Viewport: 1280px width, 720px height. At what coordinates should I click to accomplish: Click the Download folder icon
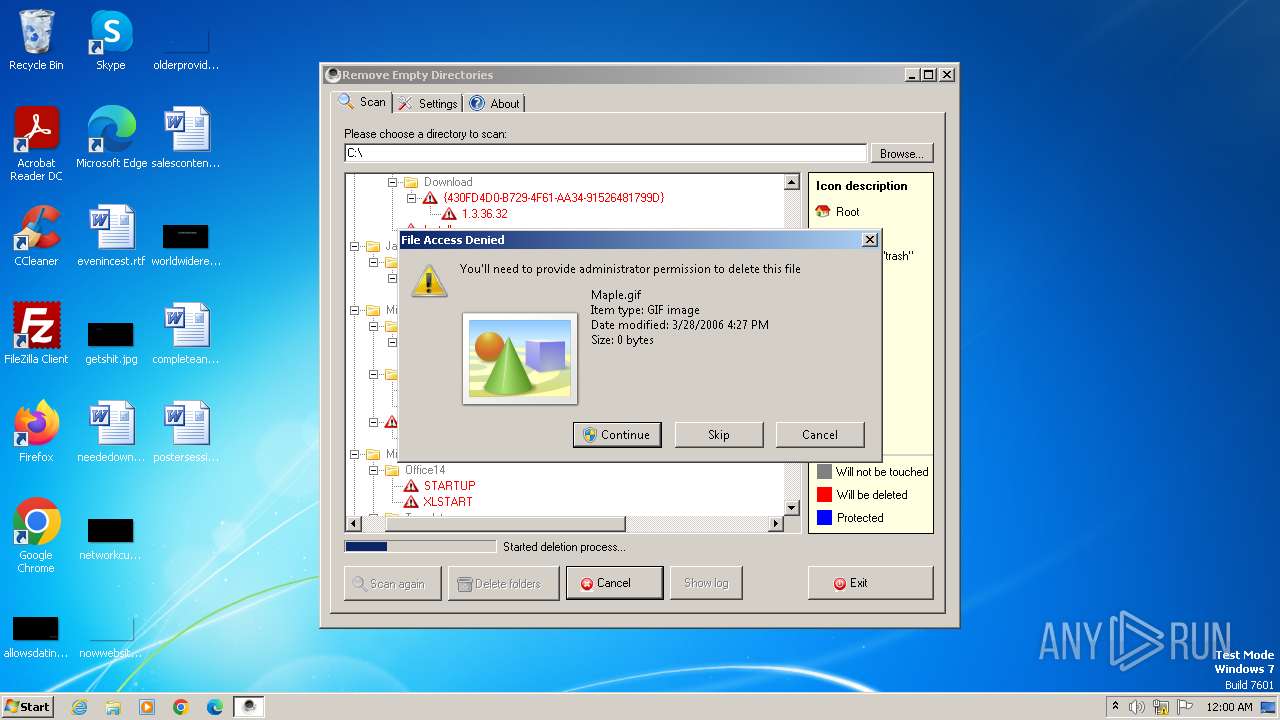click(410, 182)
